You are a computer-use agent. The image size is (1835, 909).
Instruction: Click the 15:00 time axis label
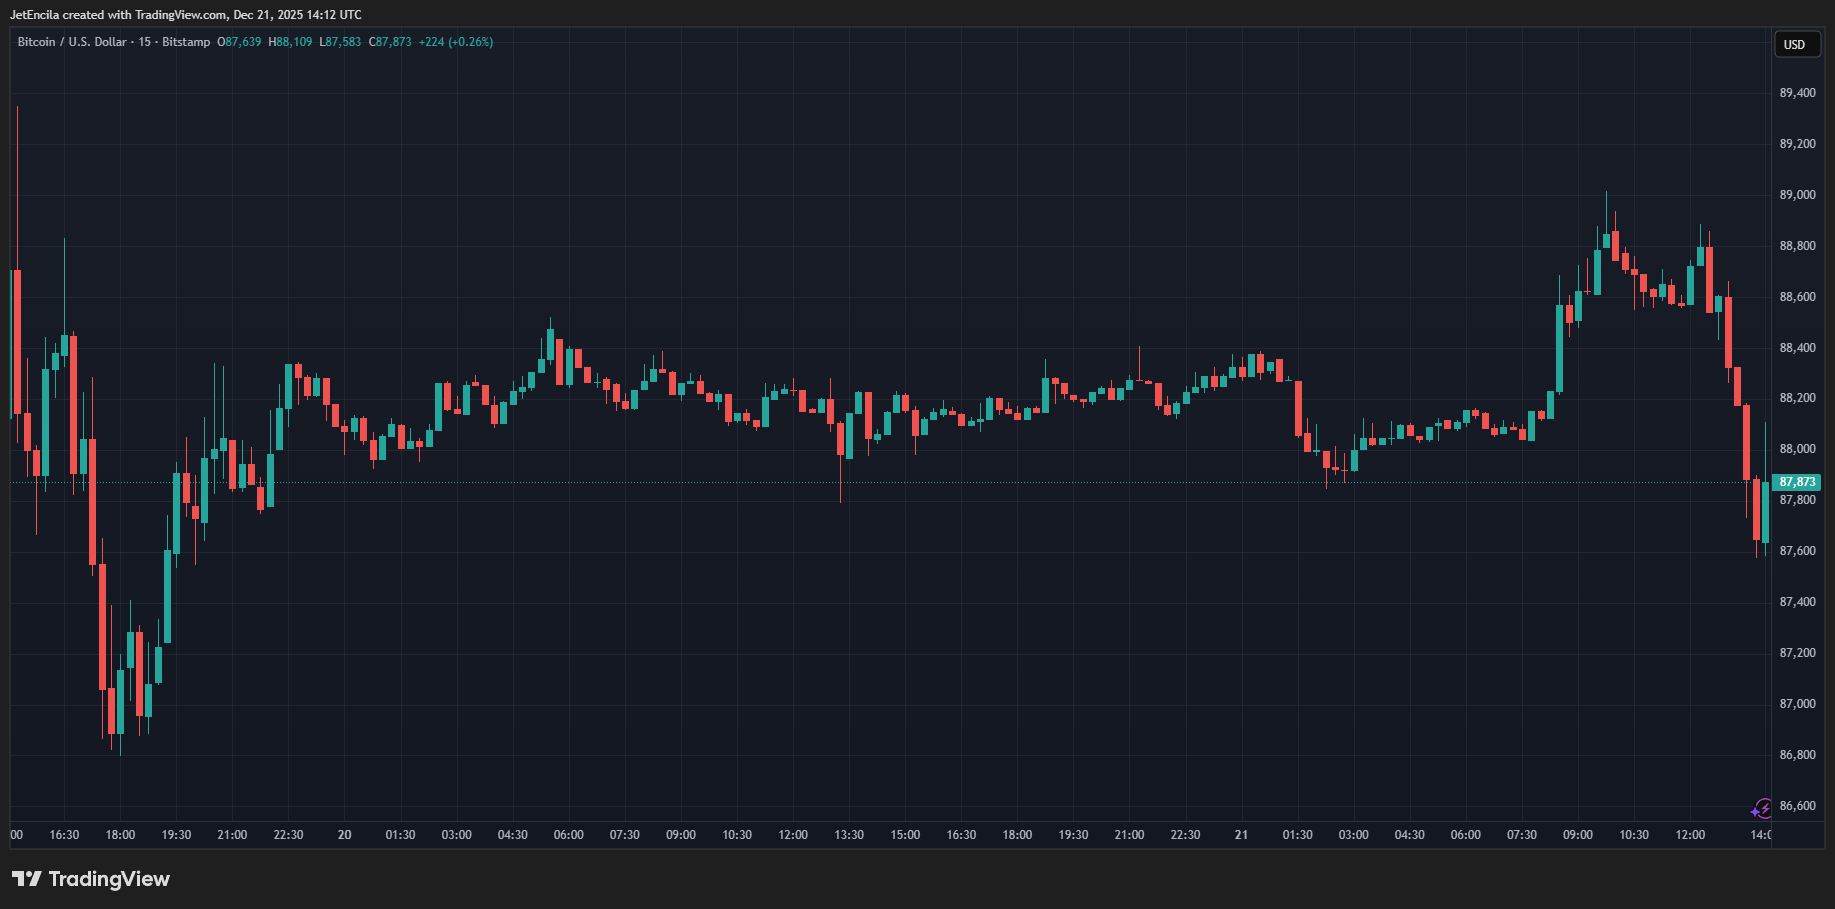coord(905,835)
